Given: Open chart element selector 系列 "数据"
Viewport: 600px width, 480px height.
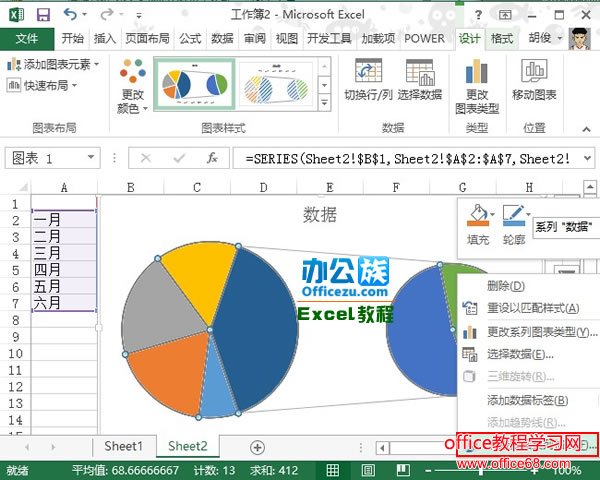Looking at the screenshot, I should tap(566, 227).
